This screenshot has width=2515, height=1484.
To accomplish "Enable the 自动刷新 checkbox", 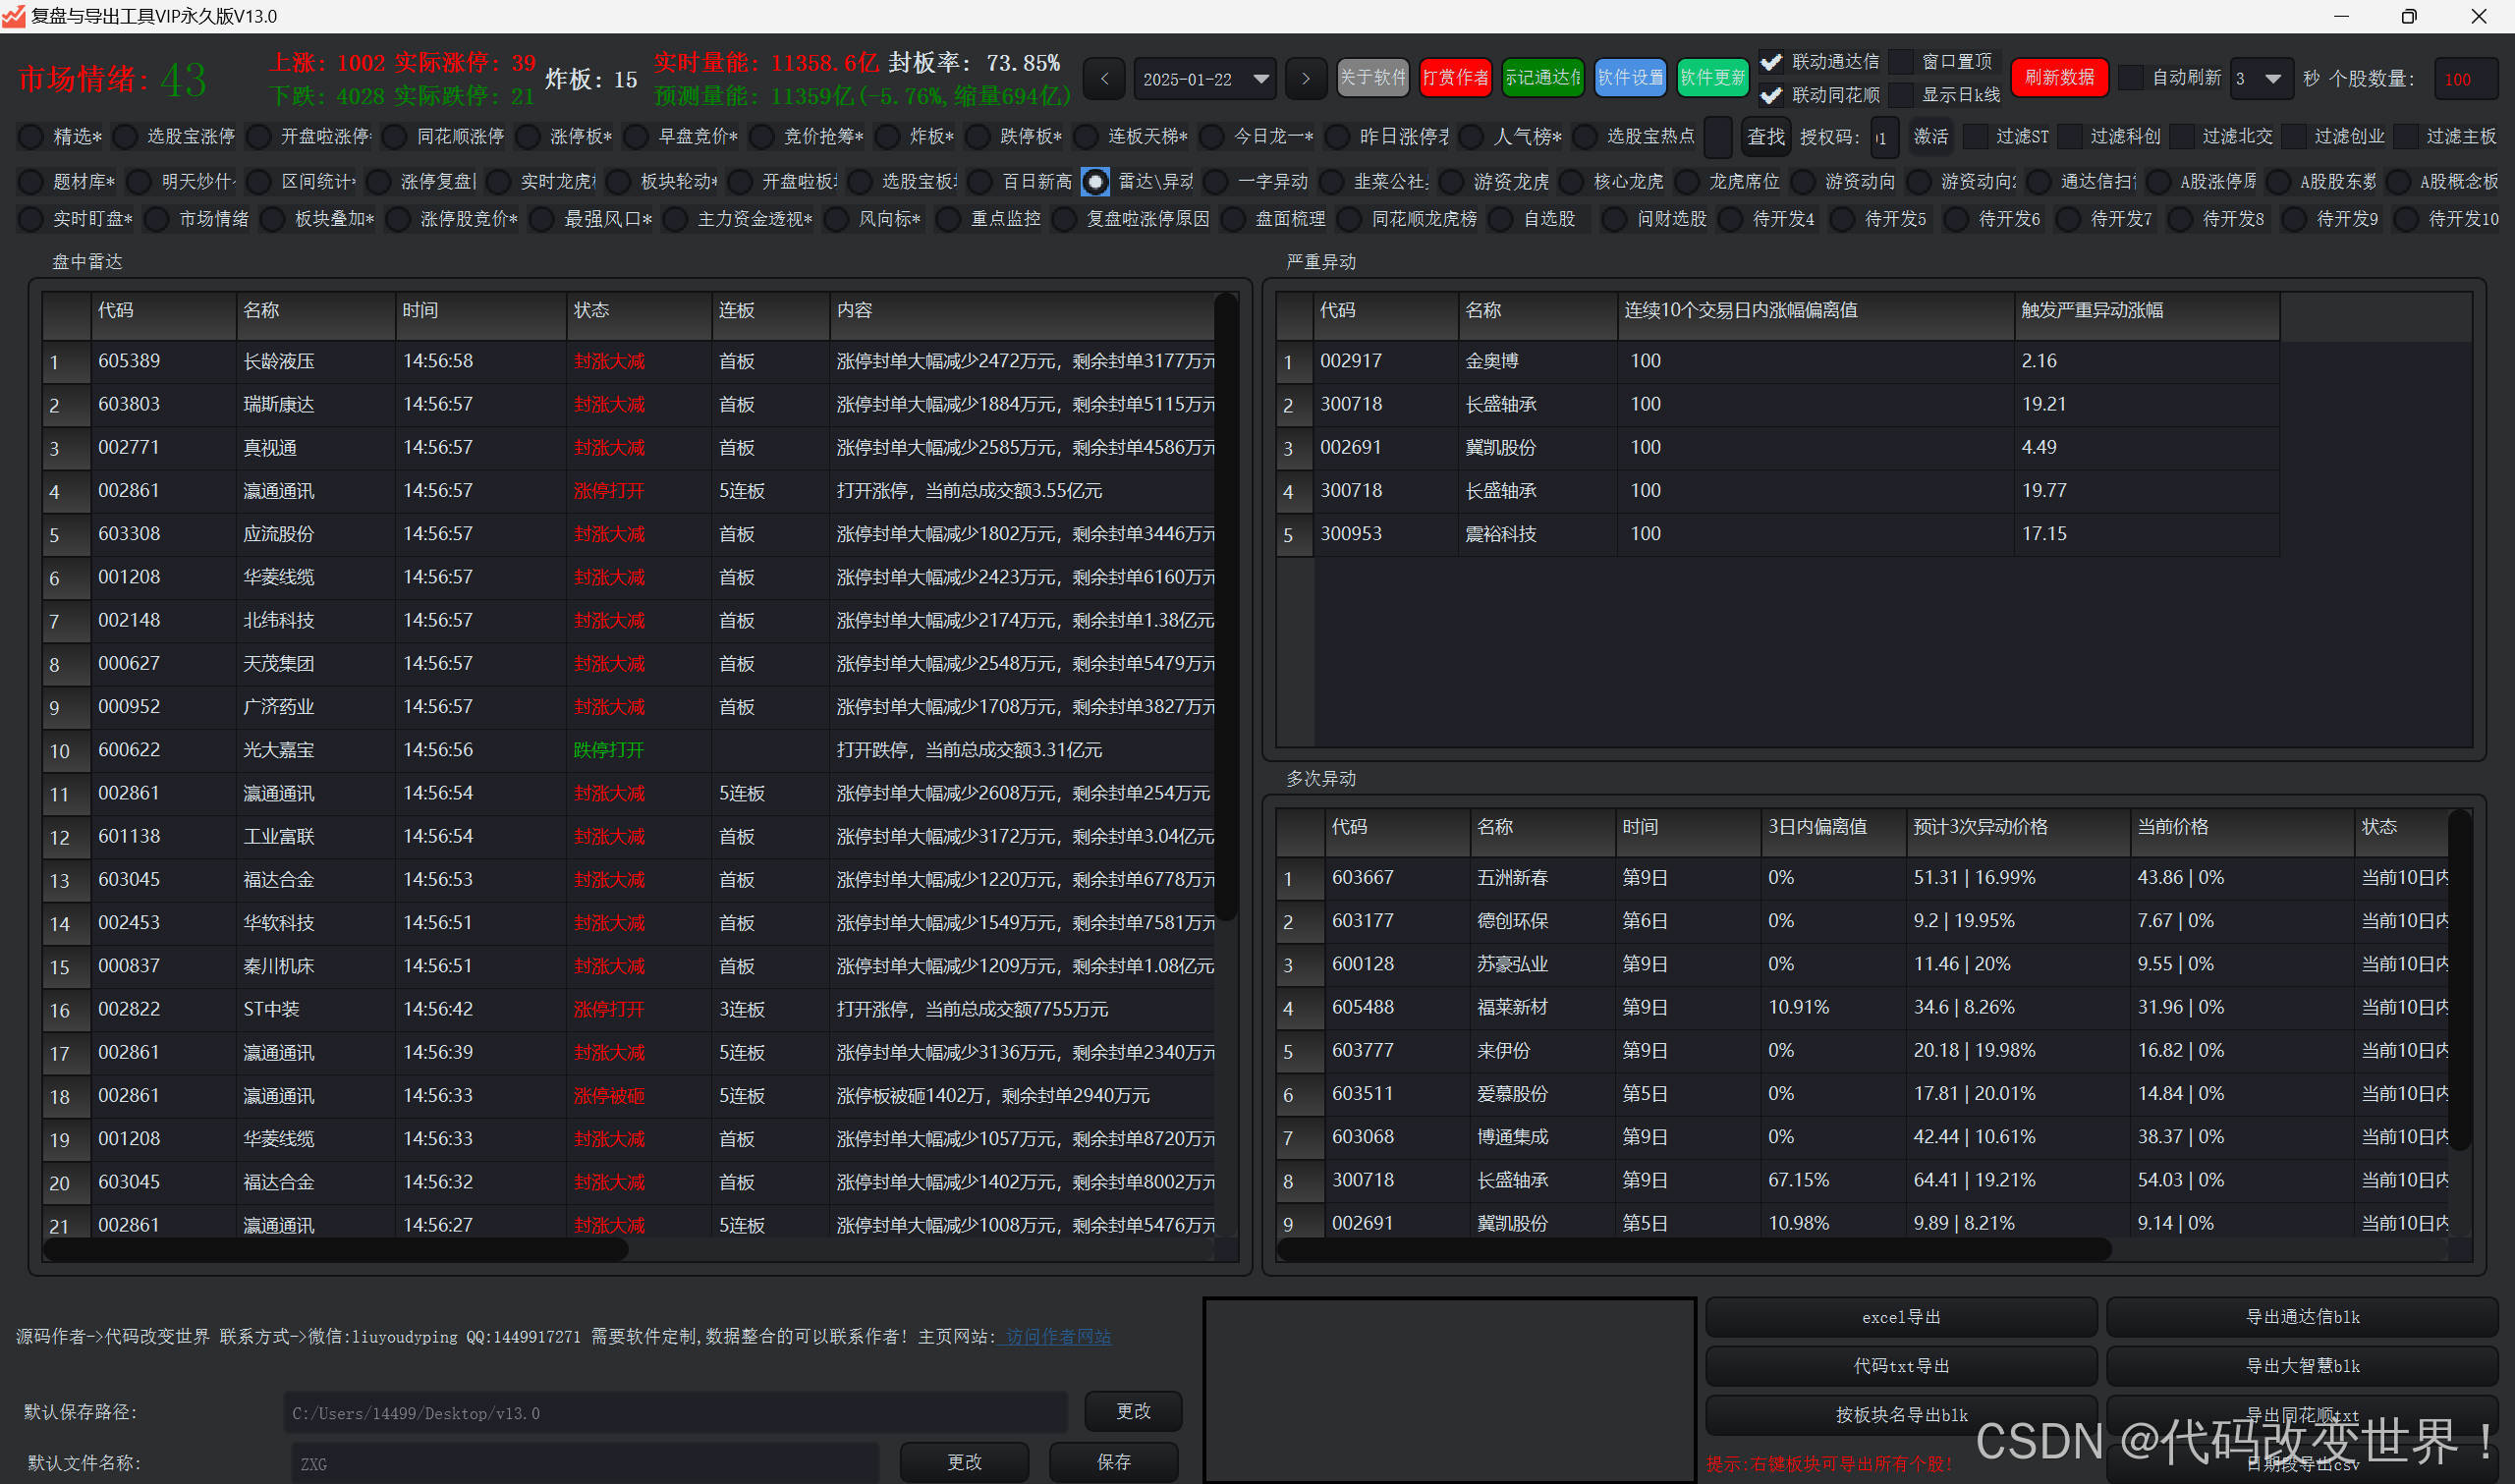I will [2131, 77].
